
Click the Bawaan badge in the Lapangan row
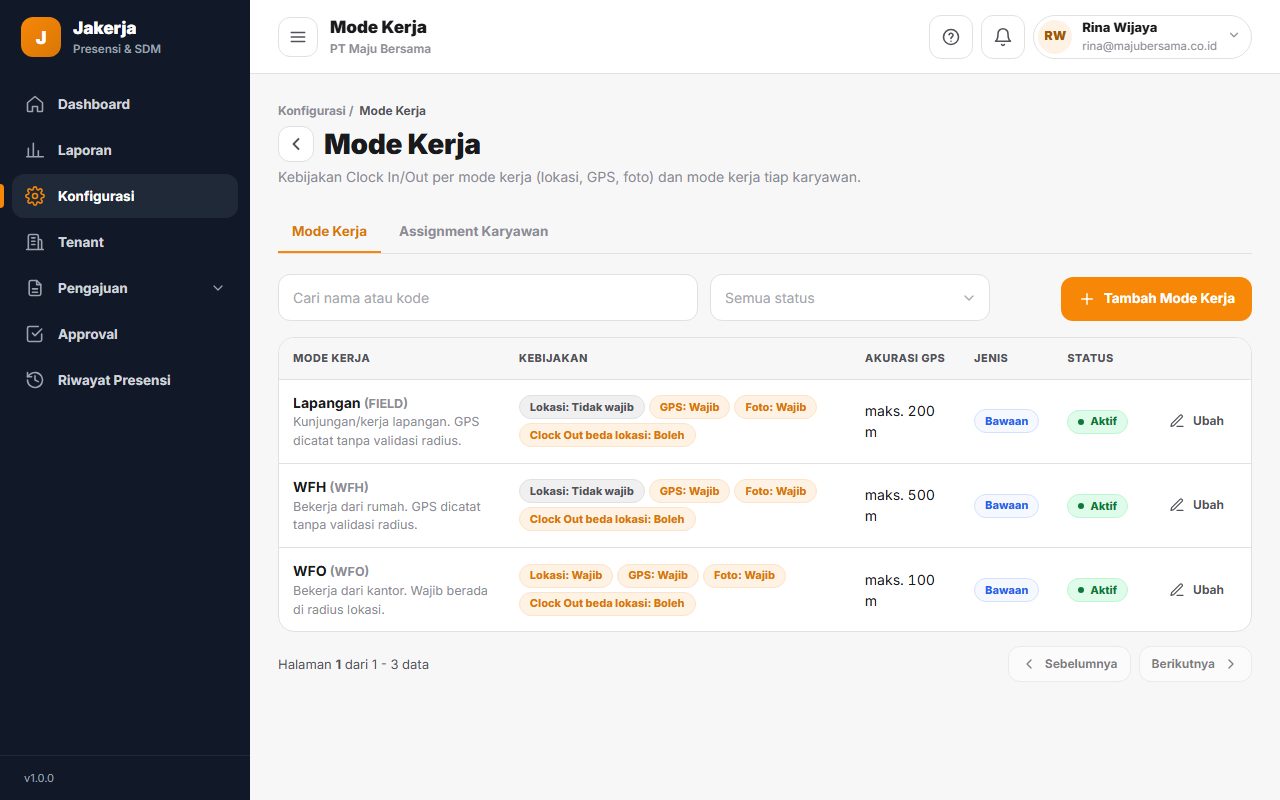coord(1006,421)
